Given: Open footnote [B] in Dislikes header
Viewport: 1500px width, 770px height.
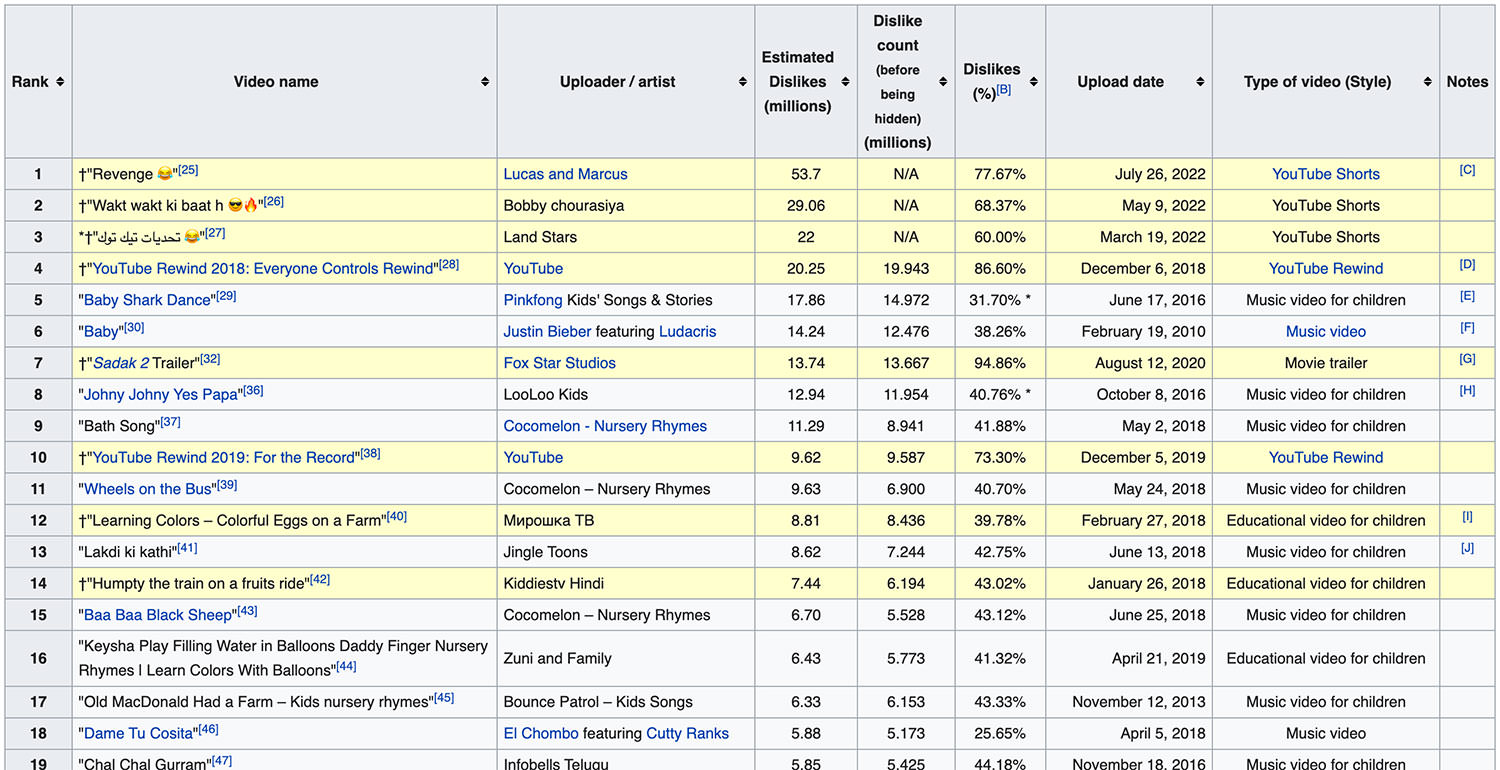Looking at the screenshot, I should [x=1004, y=90].
